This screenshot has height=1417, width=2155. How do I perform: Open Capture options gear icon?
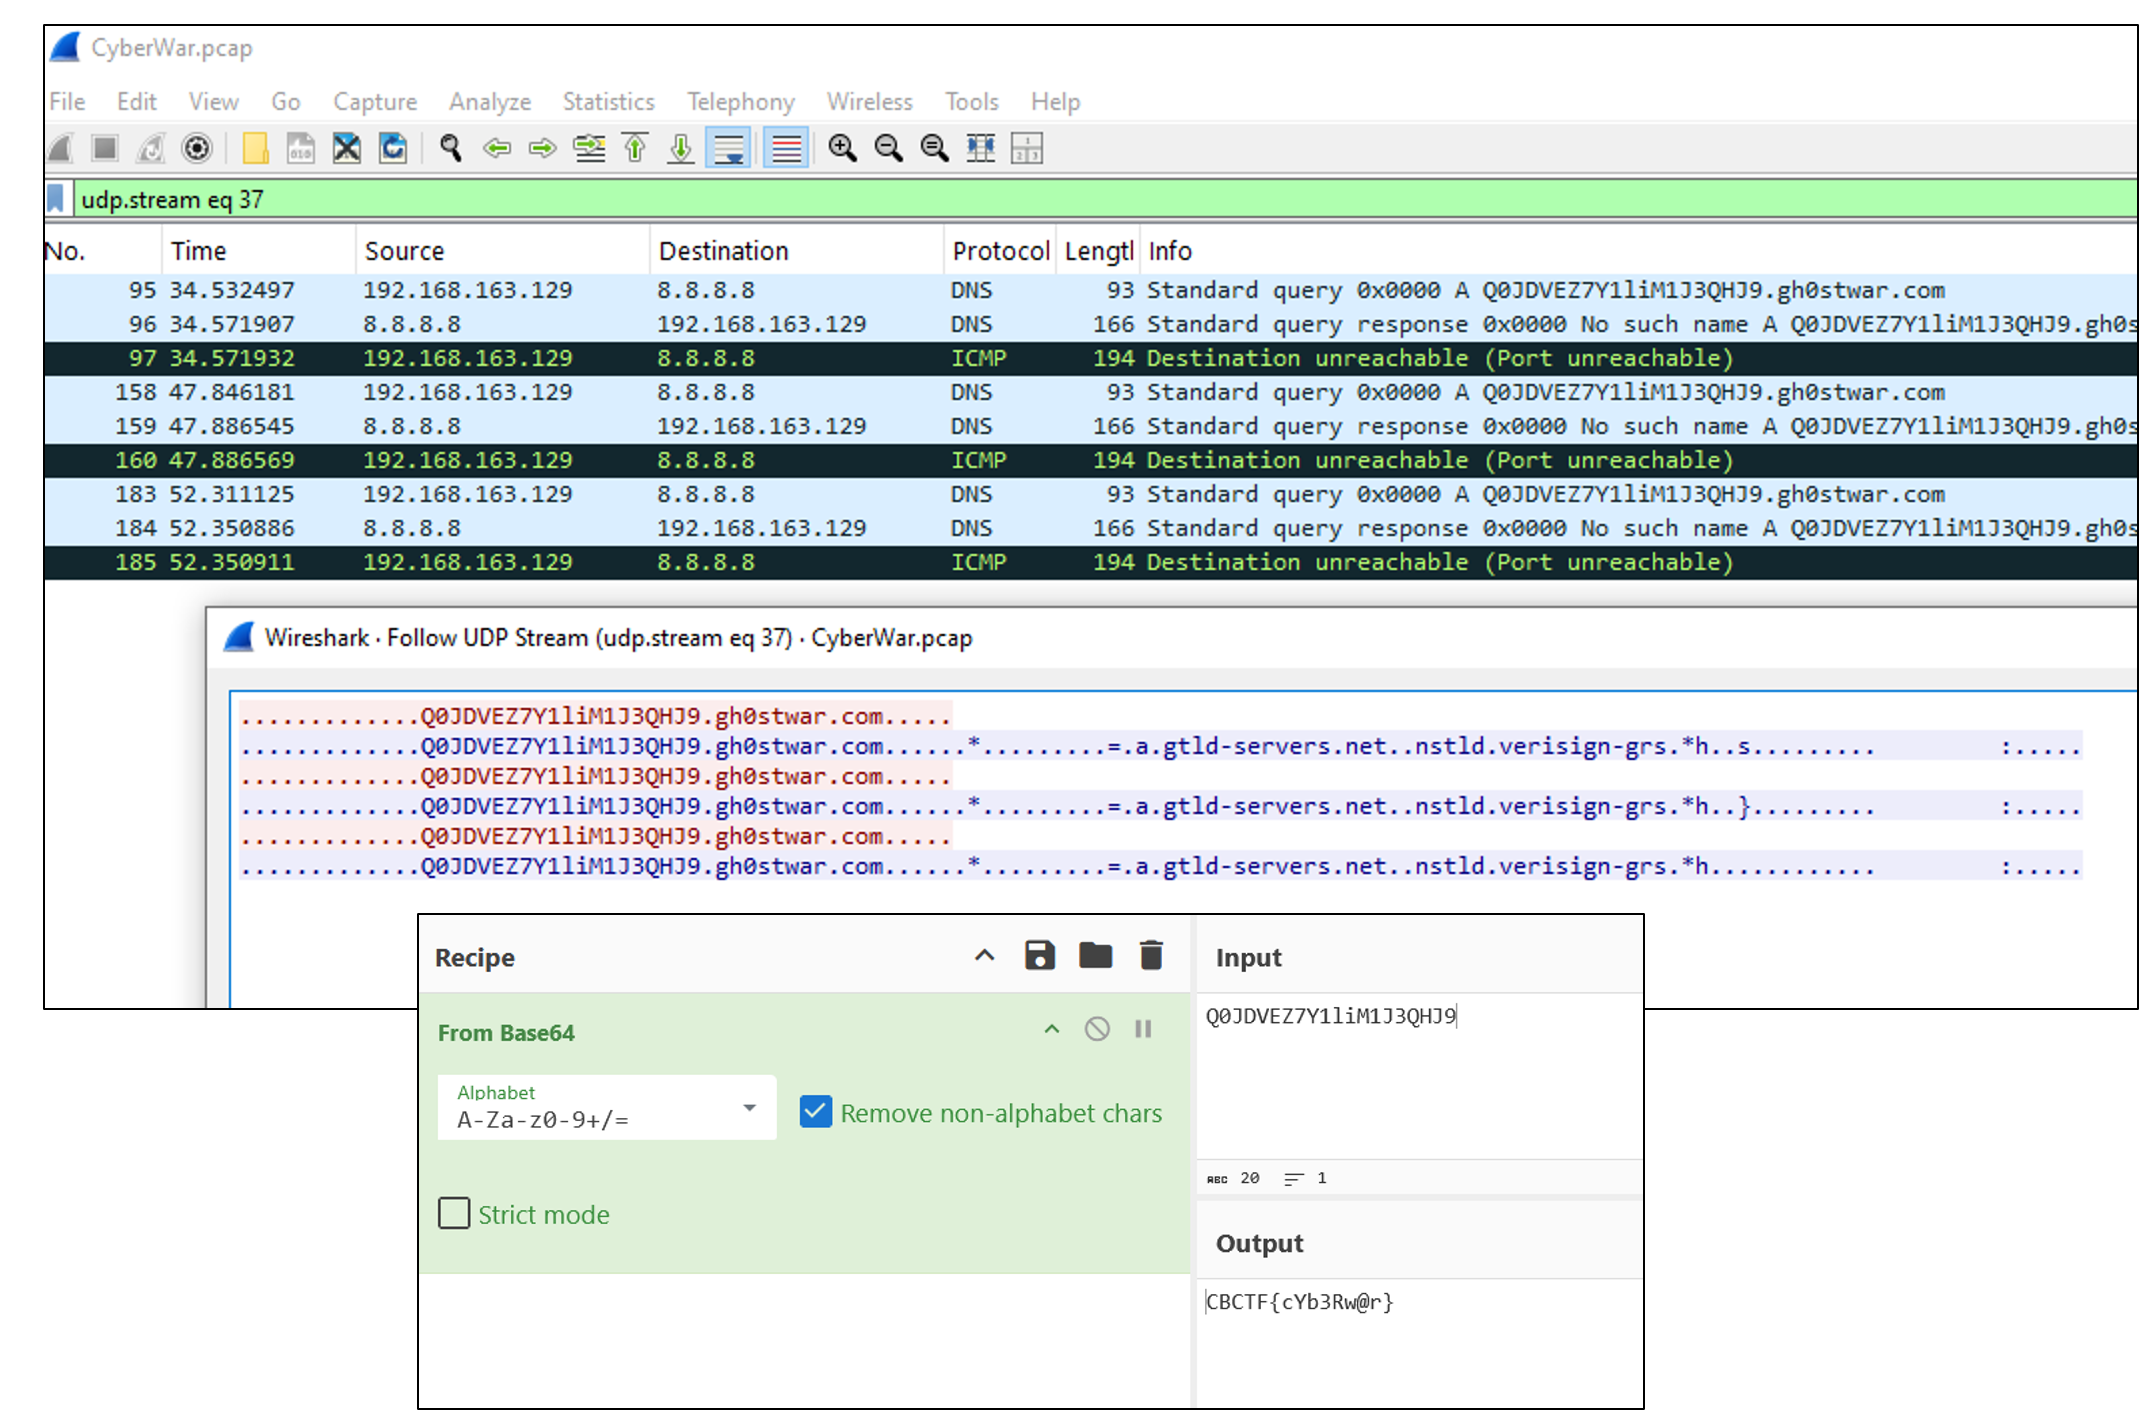tap(197, 149)
